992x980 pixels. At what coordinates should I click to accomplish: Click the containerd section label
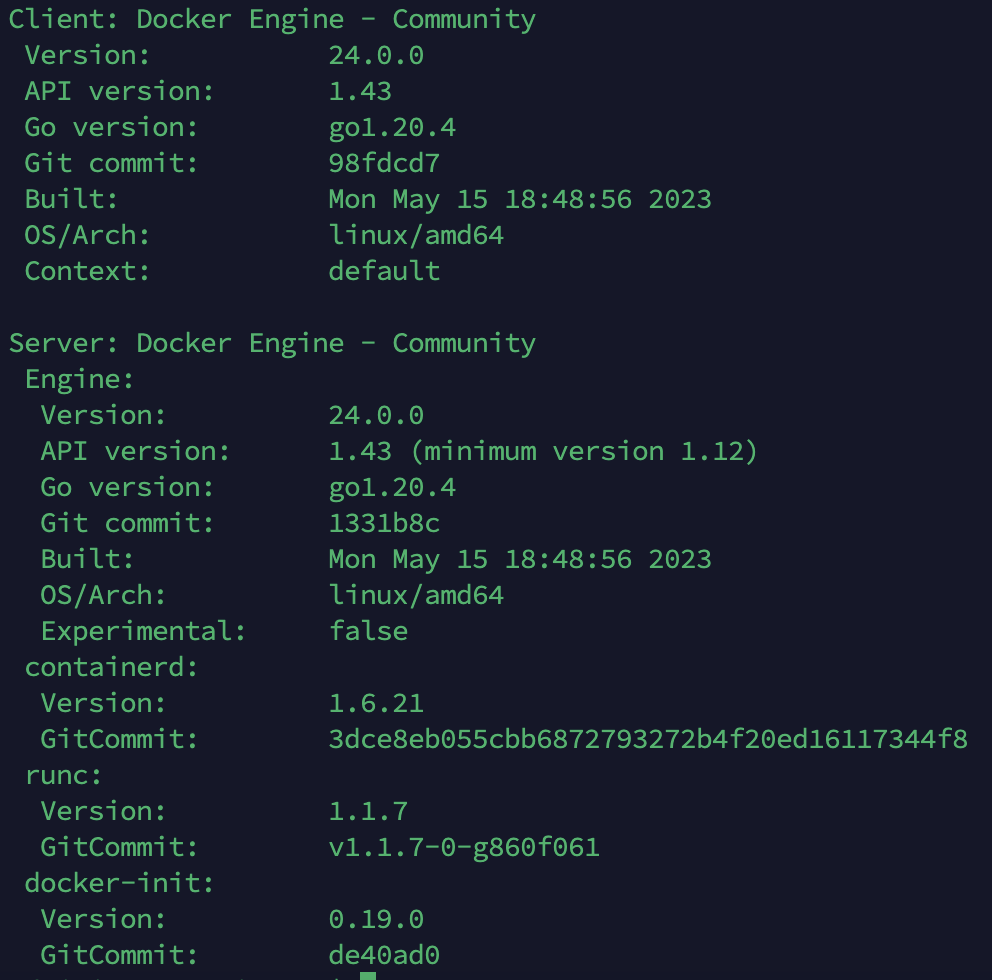[111, 667]
